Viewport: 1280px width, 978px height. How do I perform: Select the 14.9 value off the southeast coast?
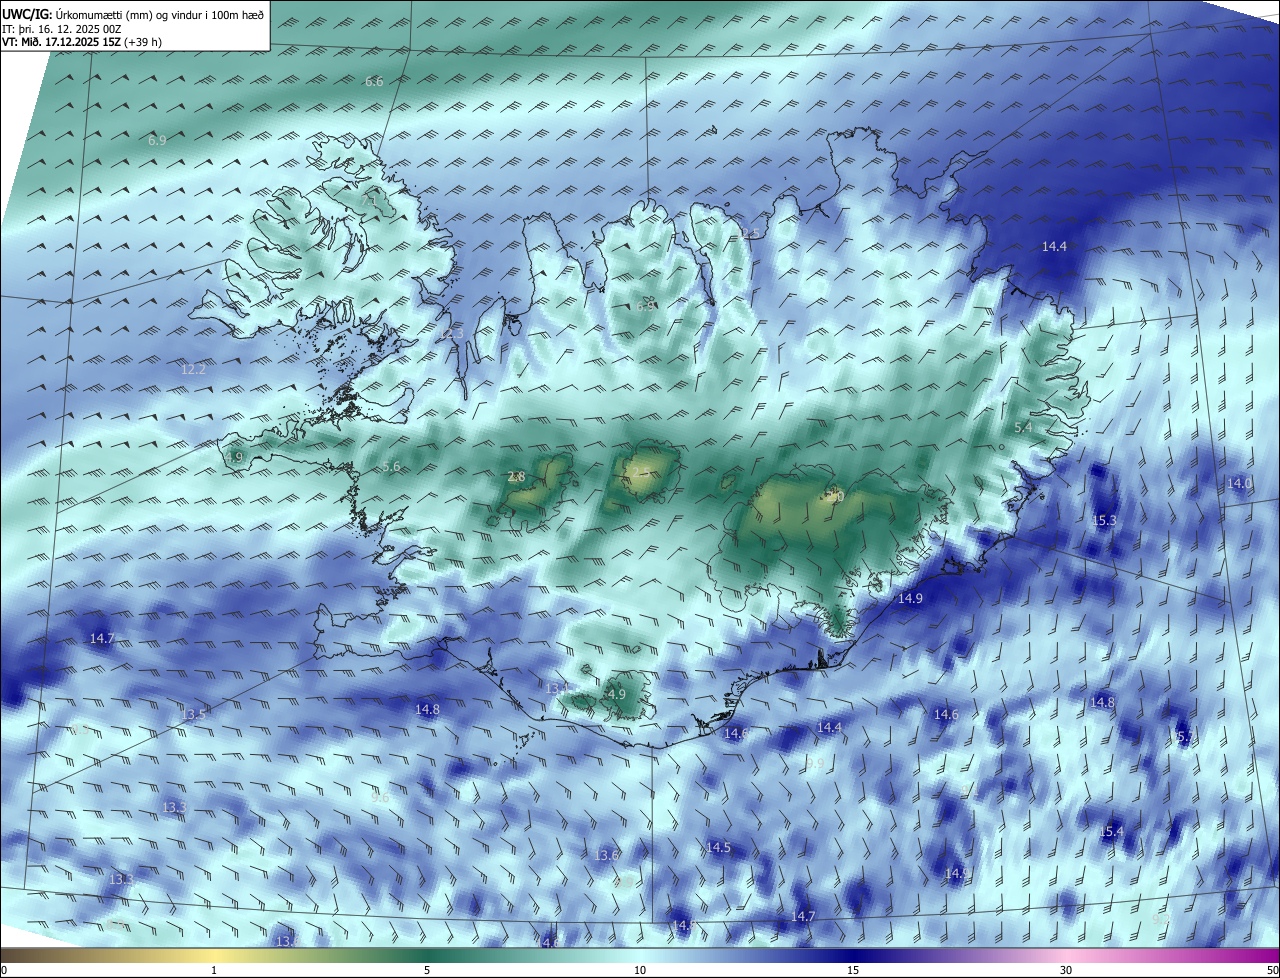(910, 599)
